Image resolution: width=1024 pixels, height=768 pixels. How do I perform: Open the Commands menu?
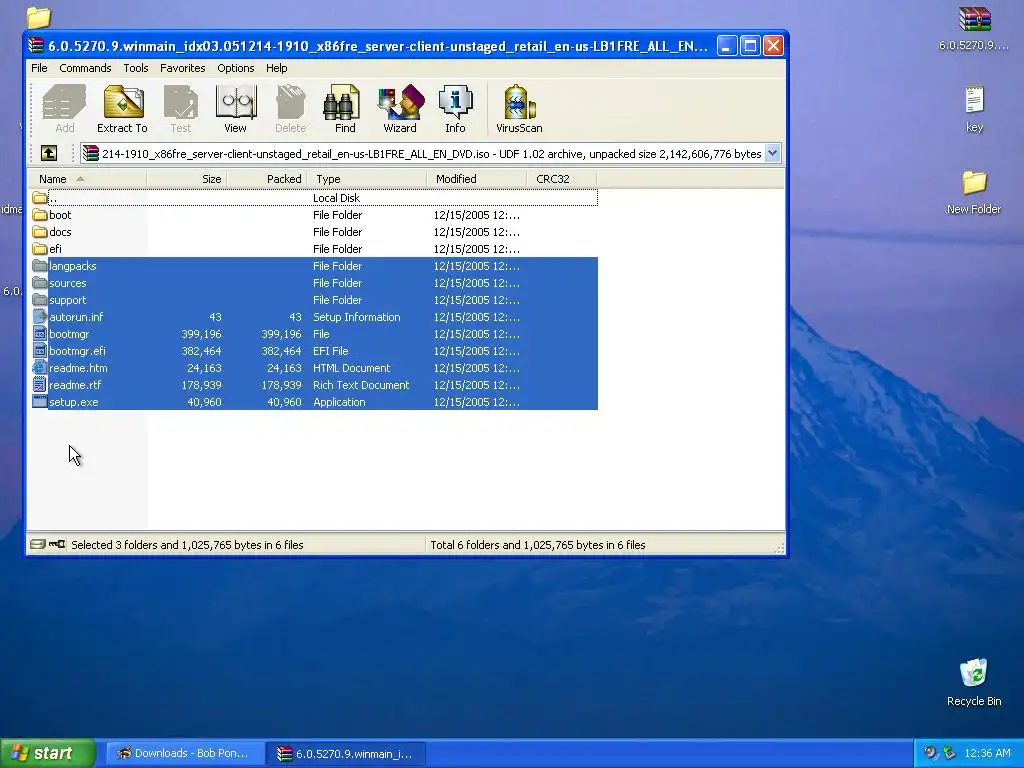[x=85, y=68]
